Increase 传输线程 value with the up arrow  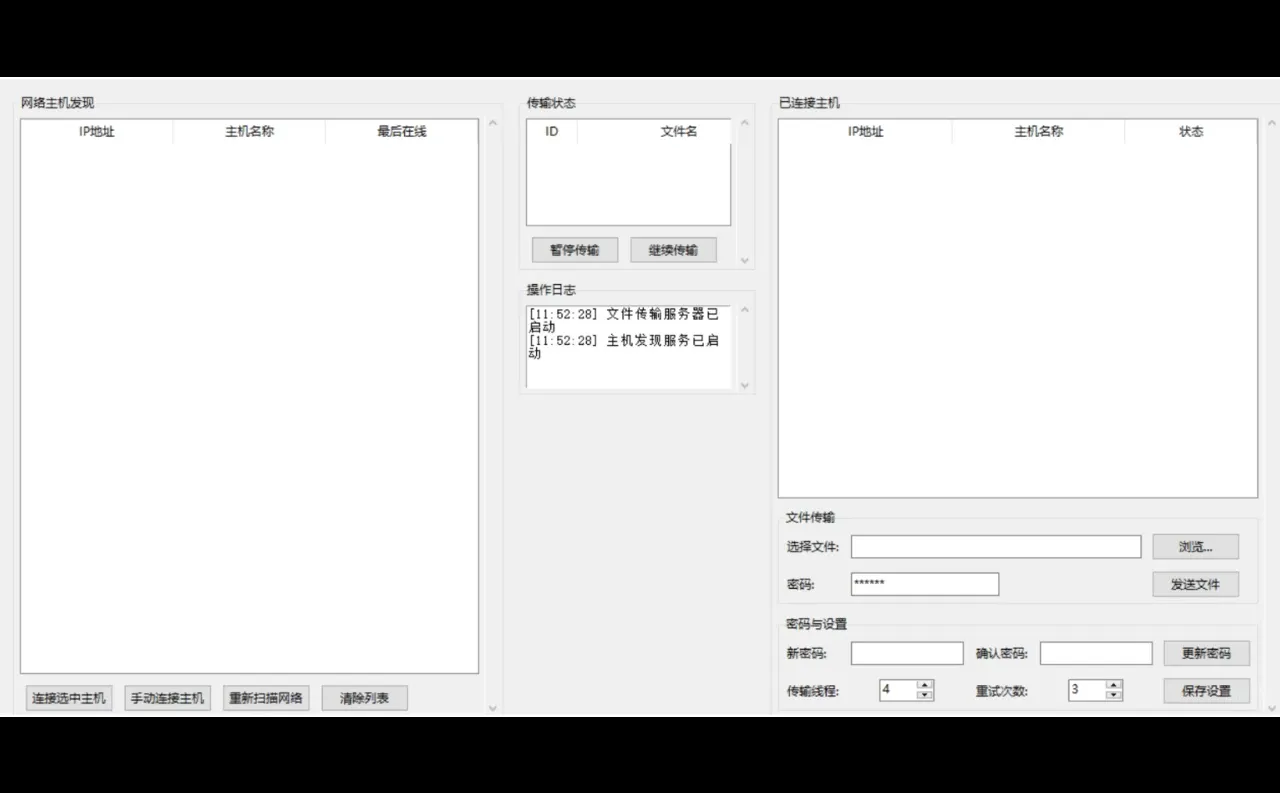(x=926, y=685)
